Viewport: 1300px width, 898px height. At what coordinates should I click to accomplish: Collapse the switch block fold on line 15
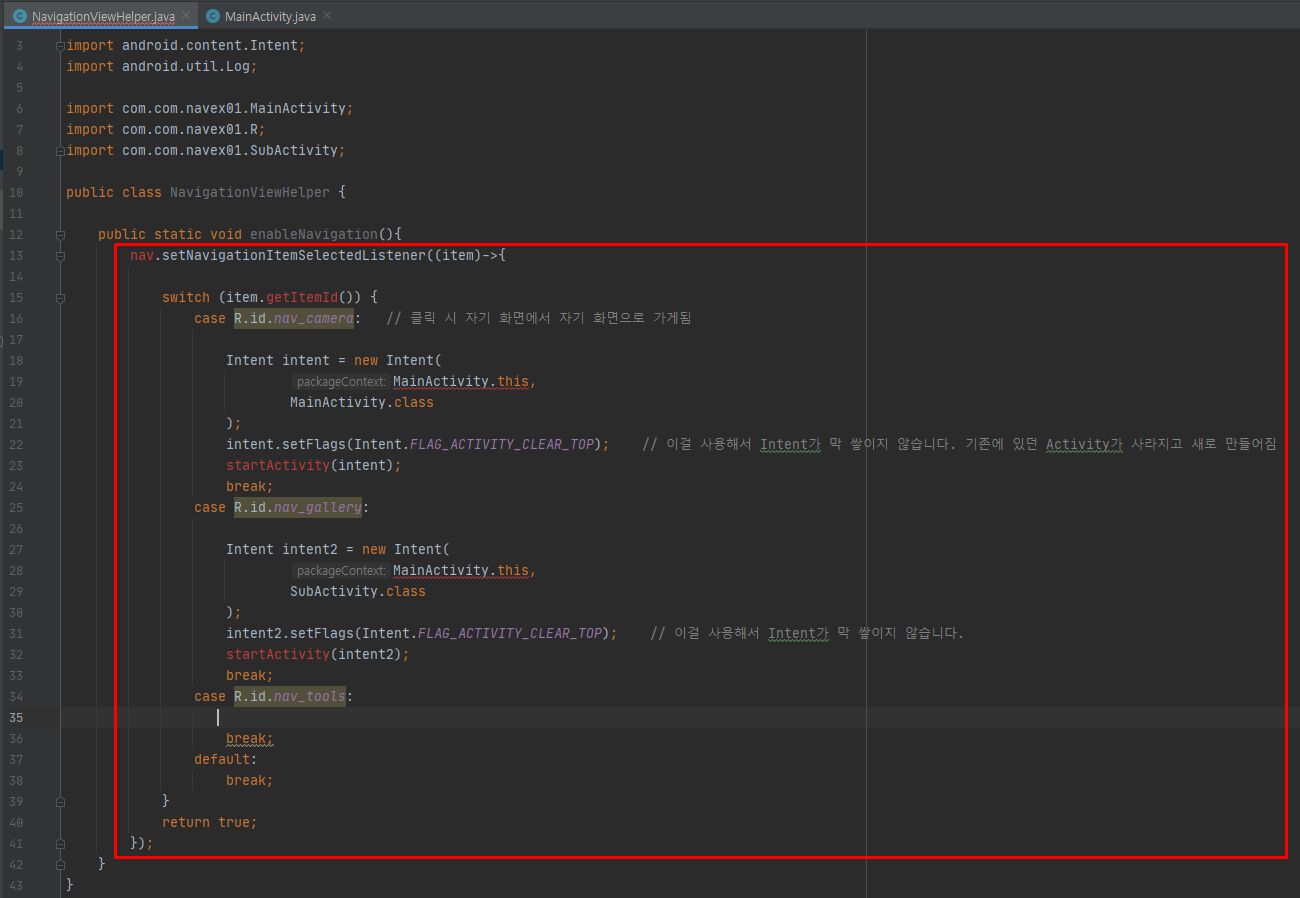click(61, 298)
